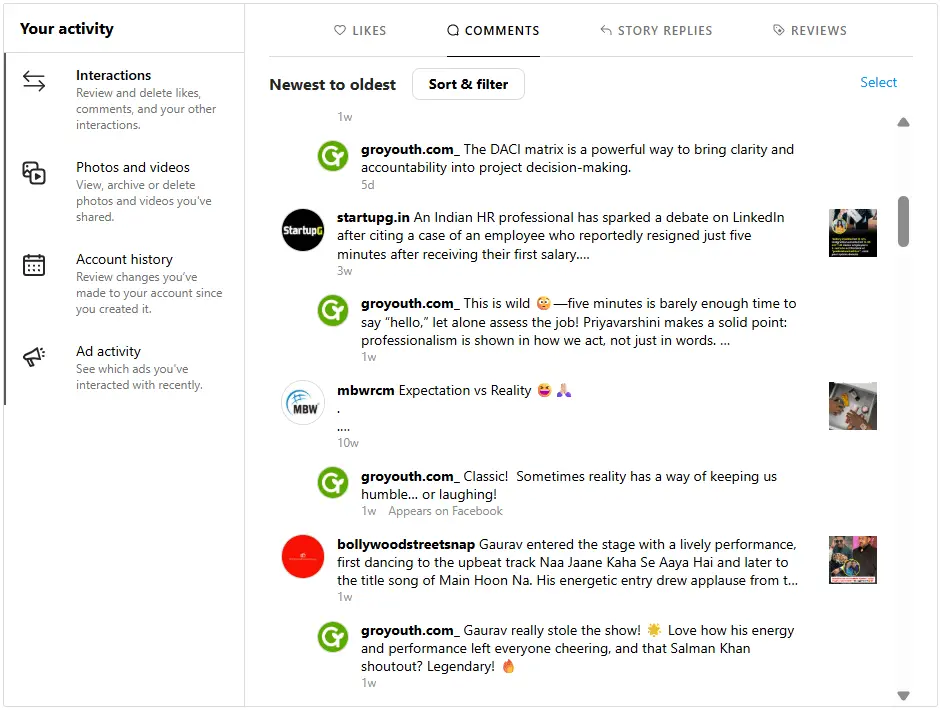Select the Comments tab
This screenshot has height=710, width=940.
[x=493, y=30]
